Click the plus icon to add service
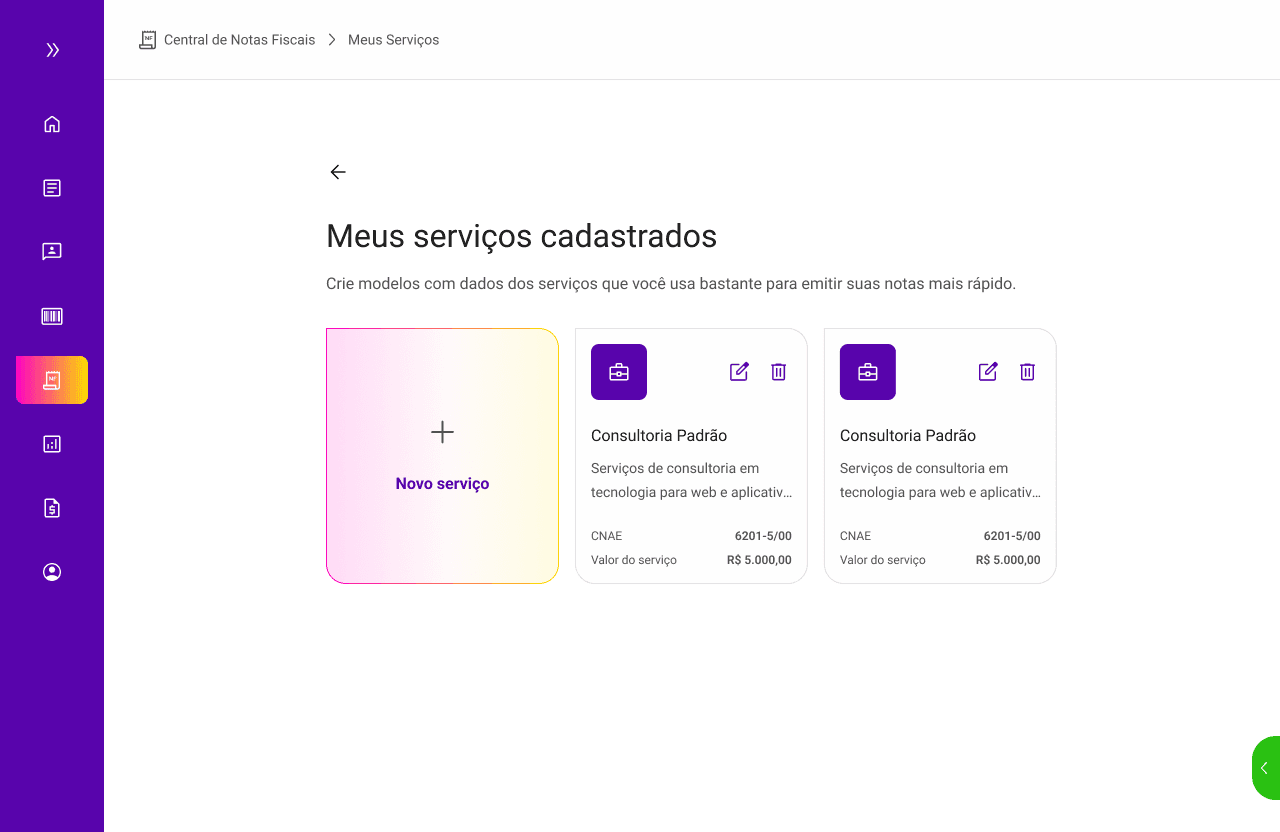This screenshot has width=1280, height=832. point(442,432)
